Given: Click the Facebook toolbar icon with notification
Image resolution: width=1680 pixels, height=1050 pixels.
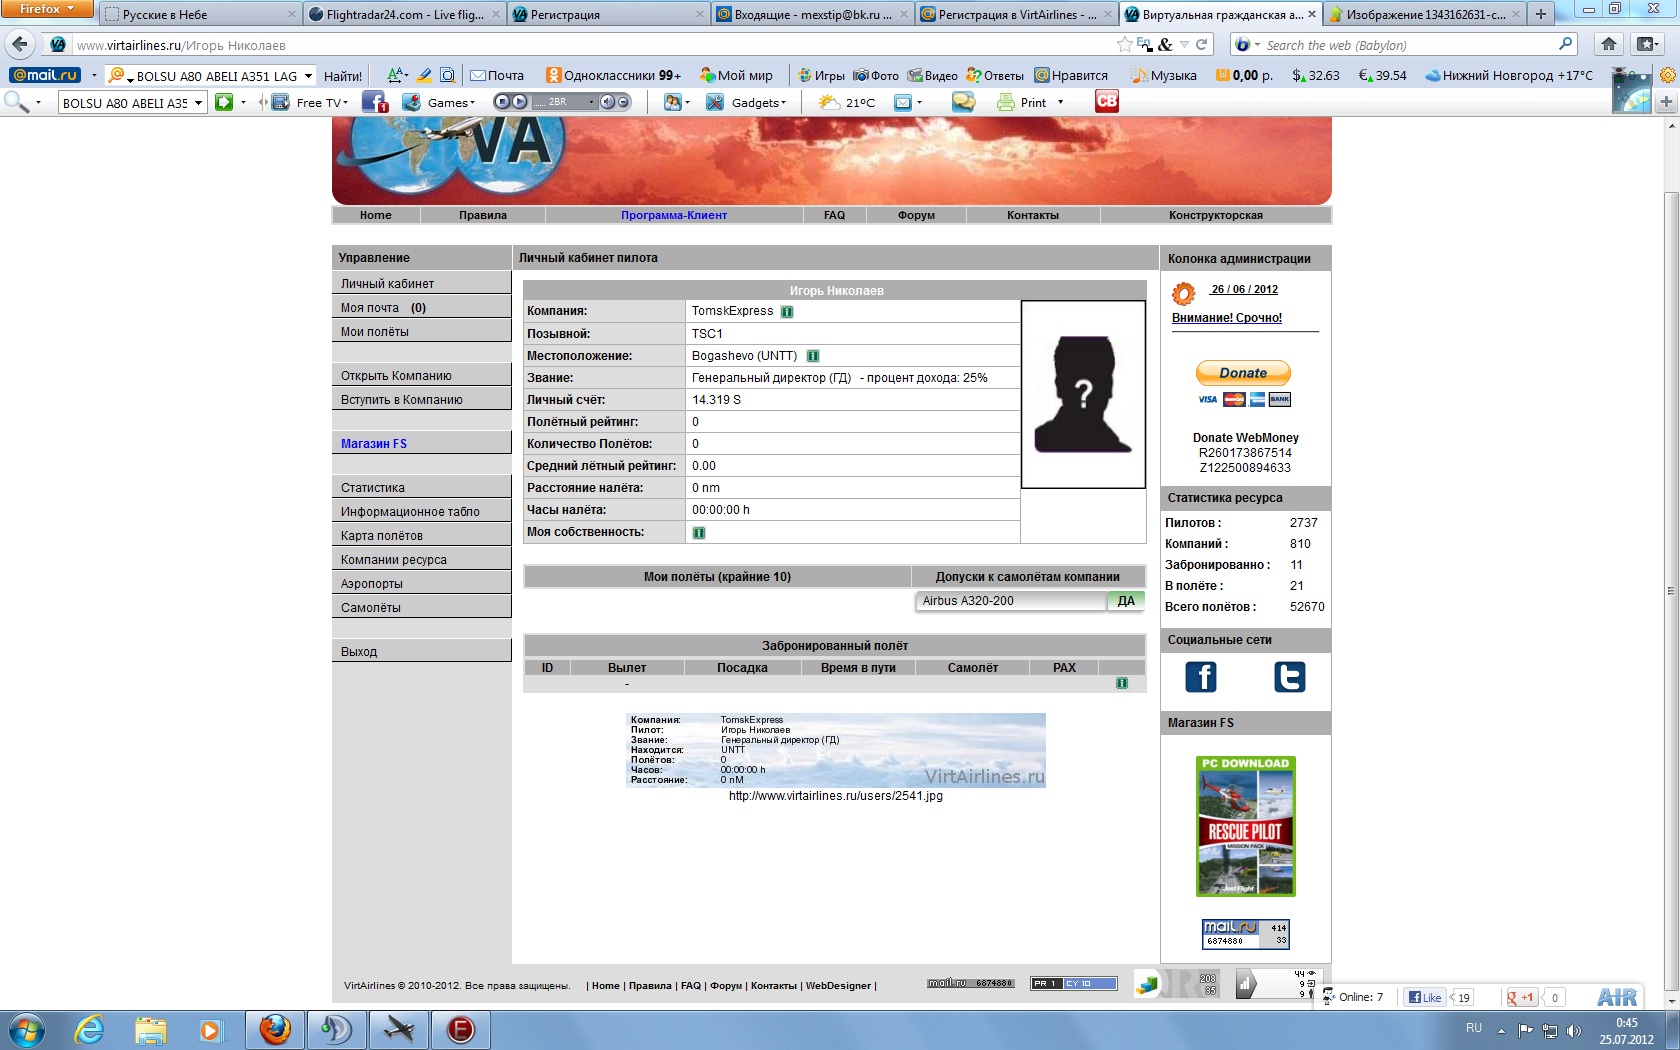Looking at the screenshot, I should point(375,102).
